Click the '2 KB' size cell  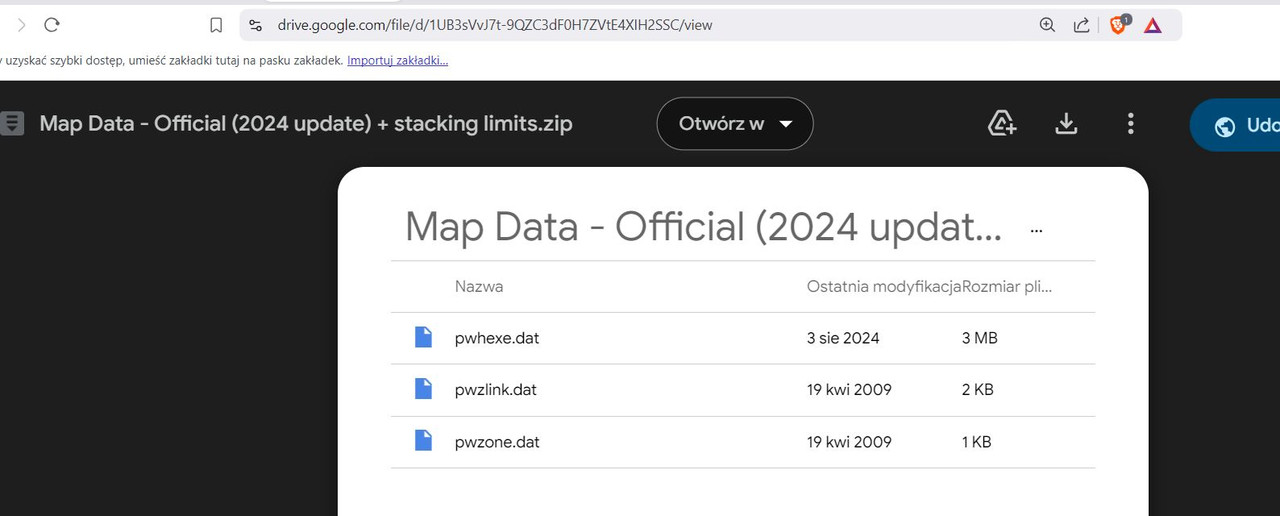pos(978,390)
